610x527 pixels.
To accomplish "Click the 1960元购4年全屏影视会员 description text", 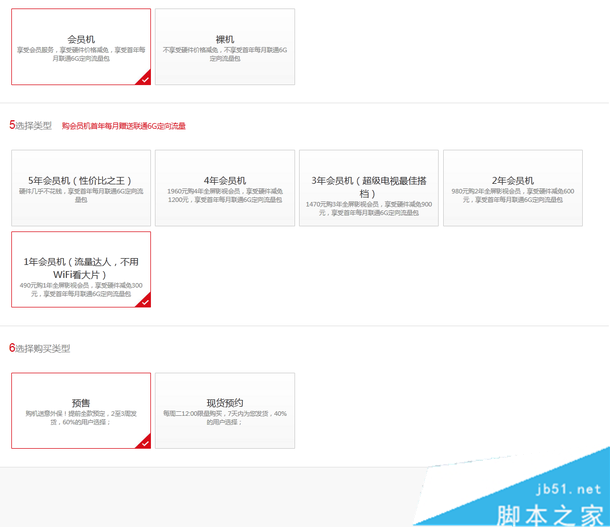I will tap(225, 196).
